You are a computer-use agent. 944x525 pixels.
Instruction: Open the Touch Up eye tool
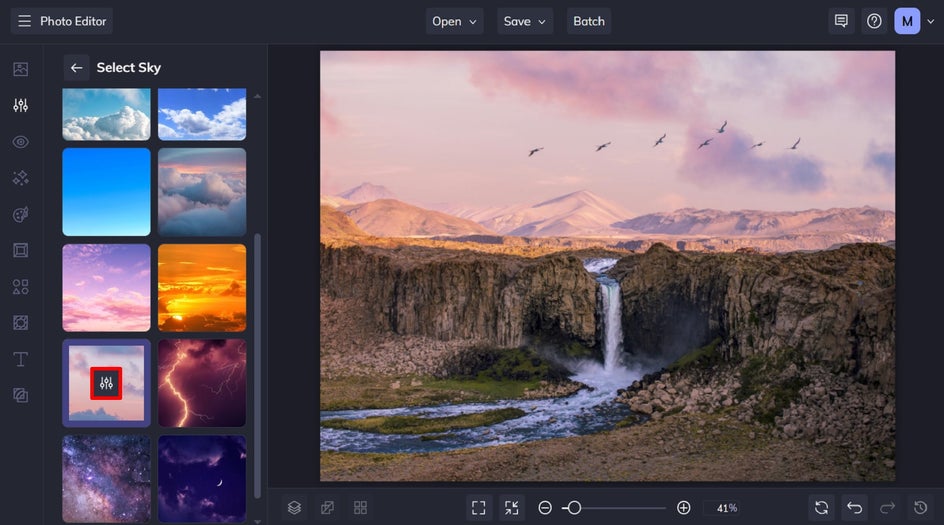tap(20, 142)
